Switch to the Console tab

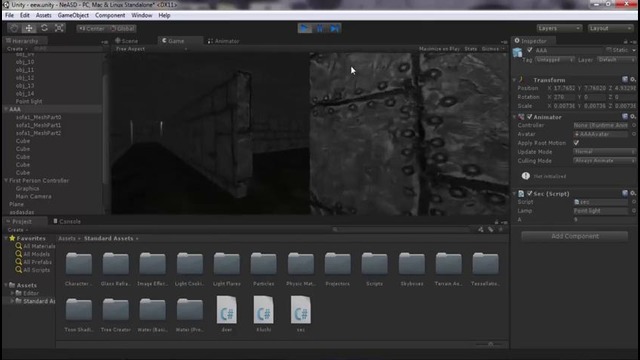[67, 221]
